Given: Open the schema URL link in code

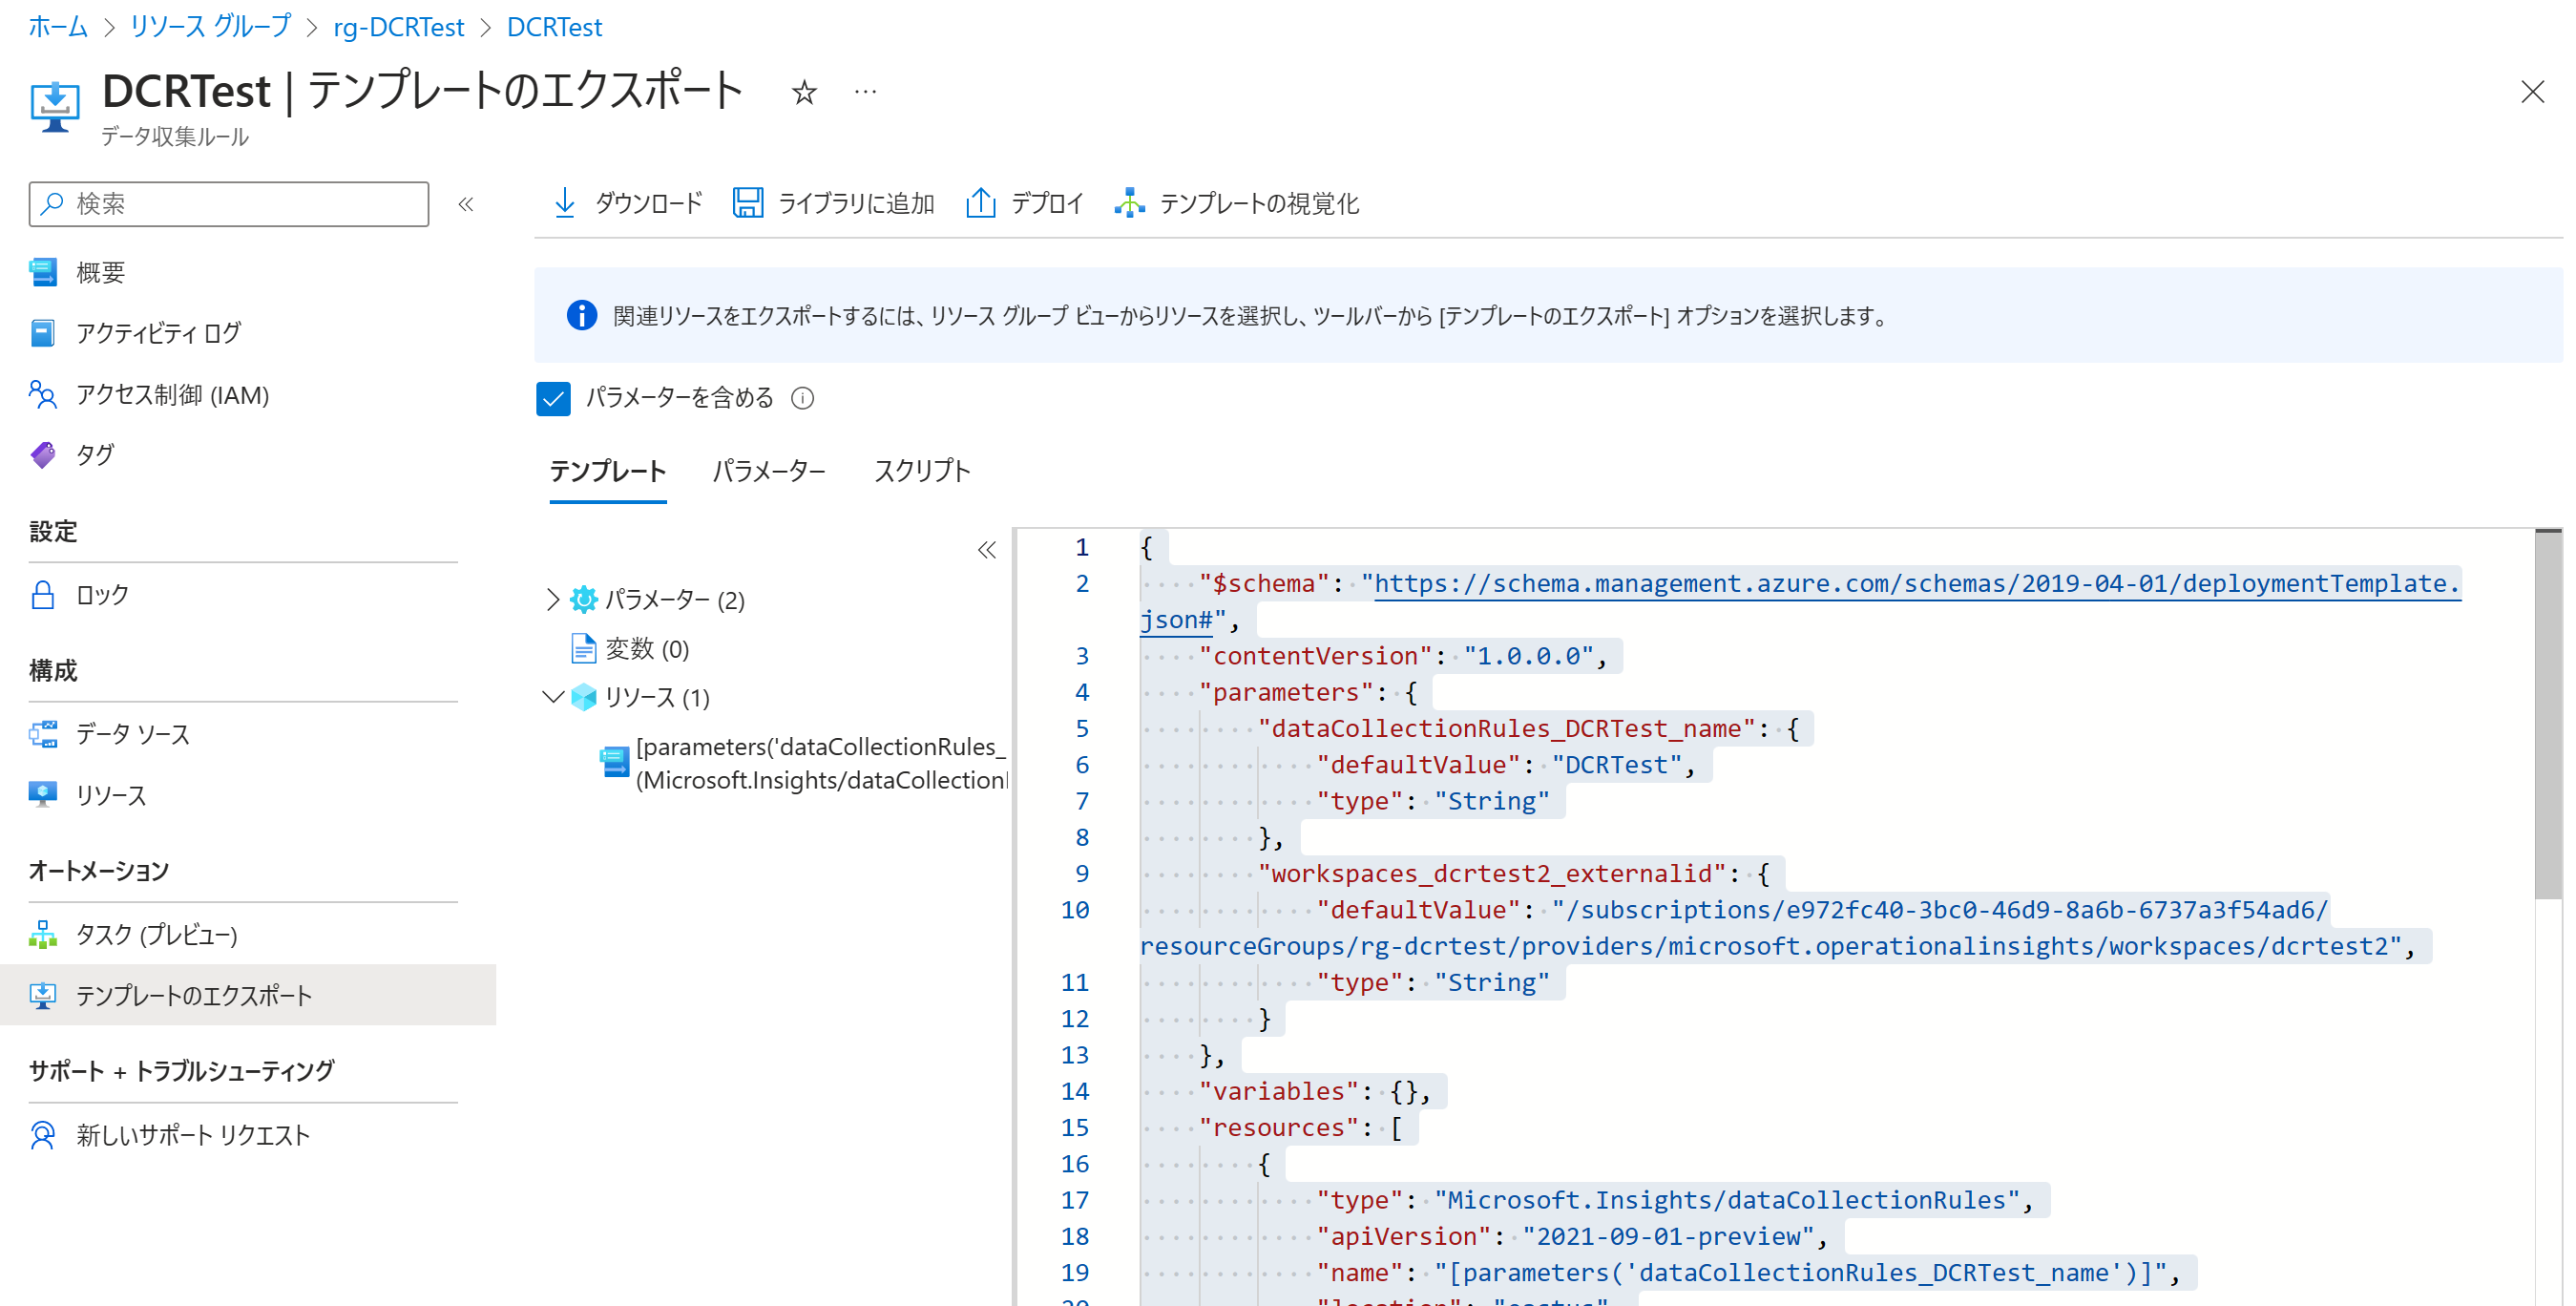Looking at the screenshot, I should click(x=1914, y=583).
